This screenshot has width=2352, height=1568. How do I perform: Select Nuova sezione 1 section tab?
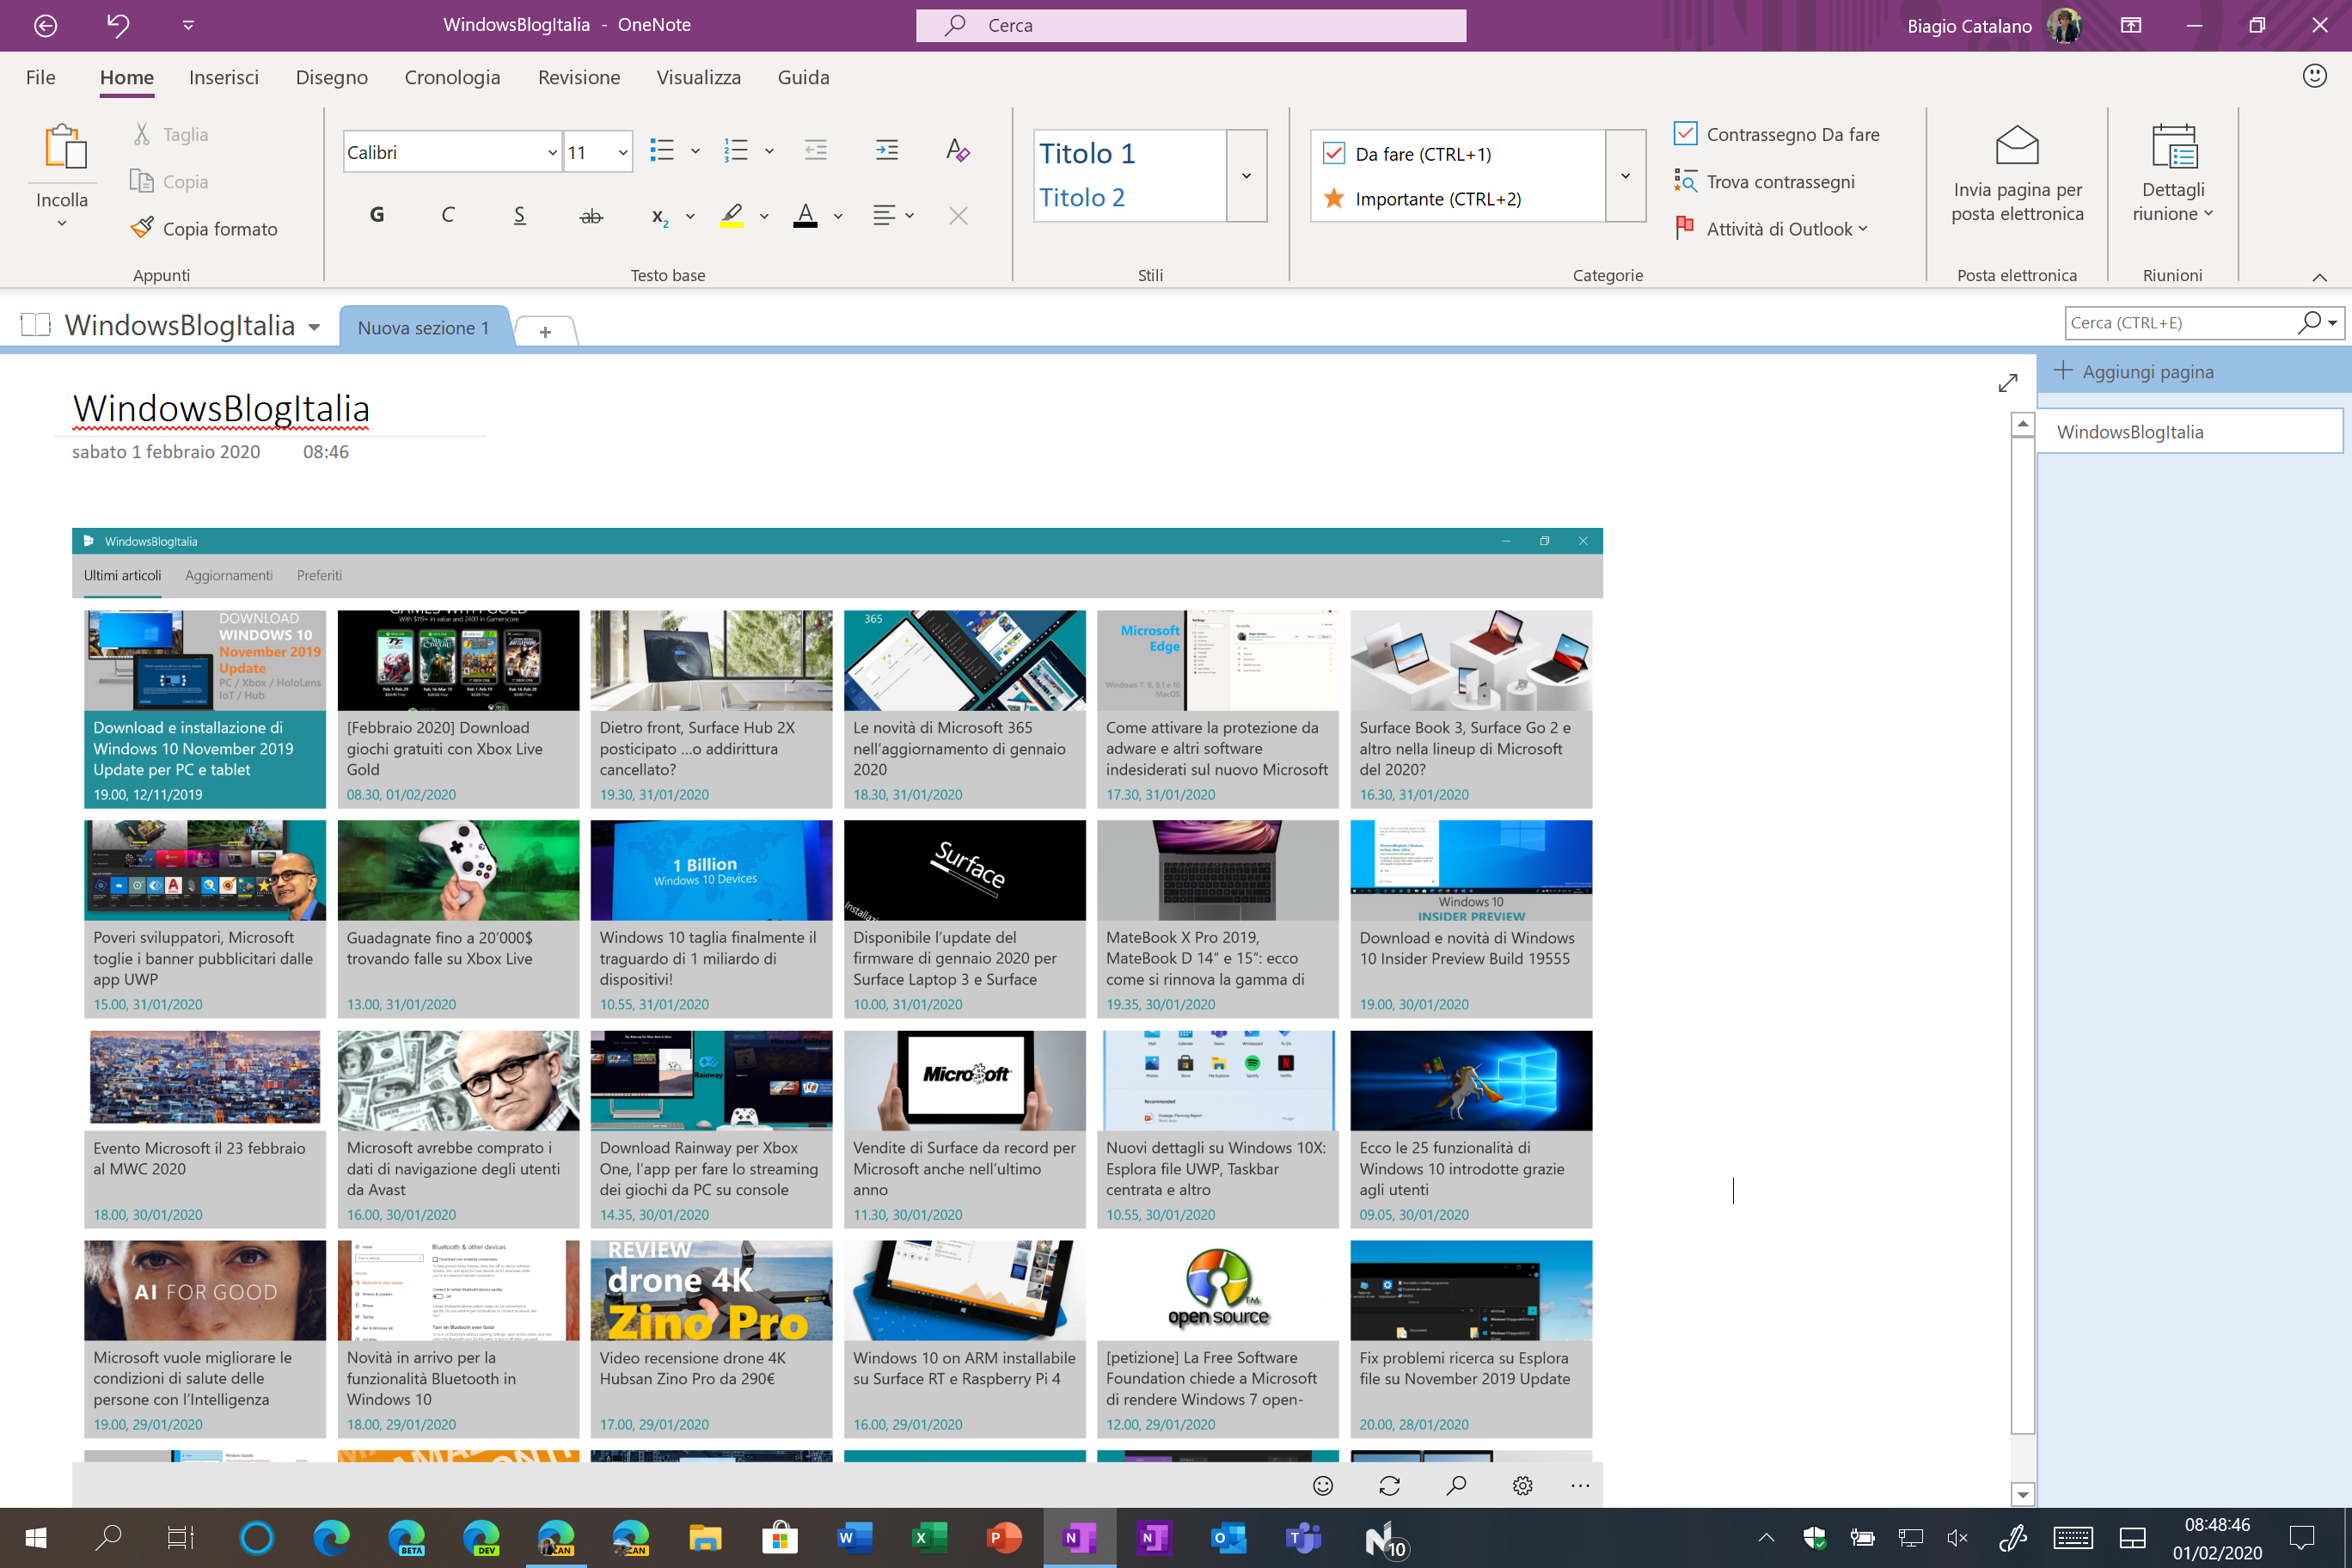(424, 328)
